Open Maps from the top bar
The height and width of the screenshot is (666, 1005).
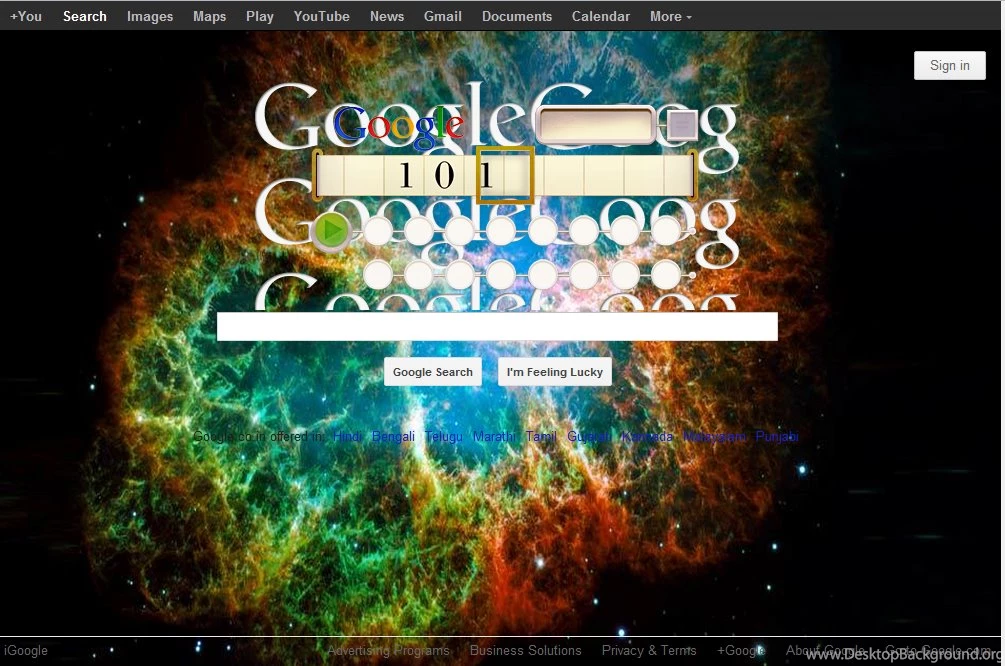[210, 16]
